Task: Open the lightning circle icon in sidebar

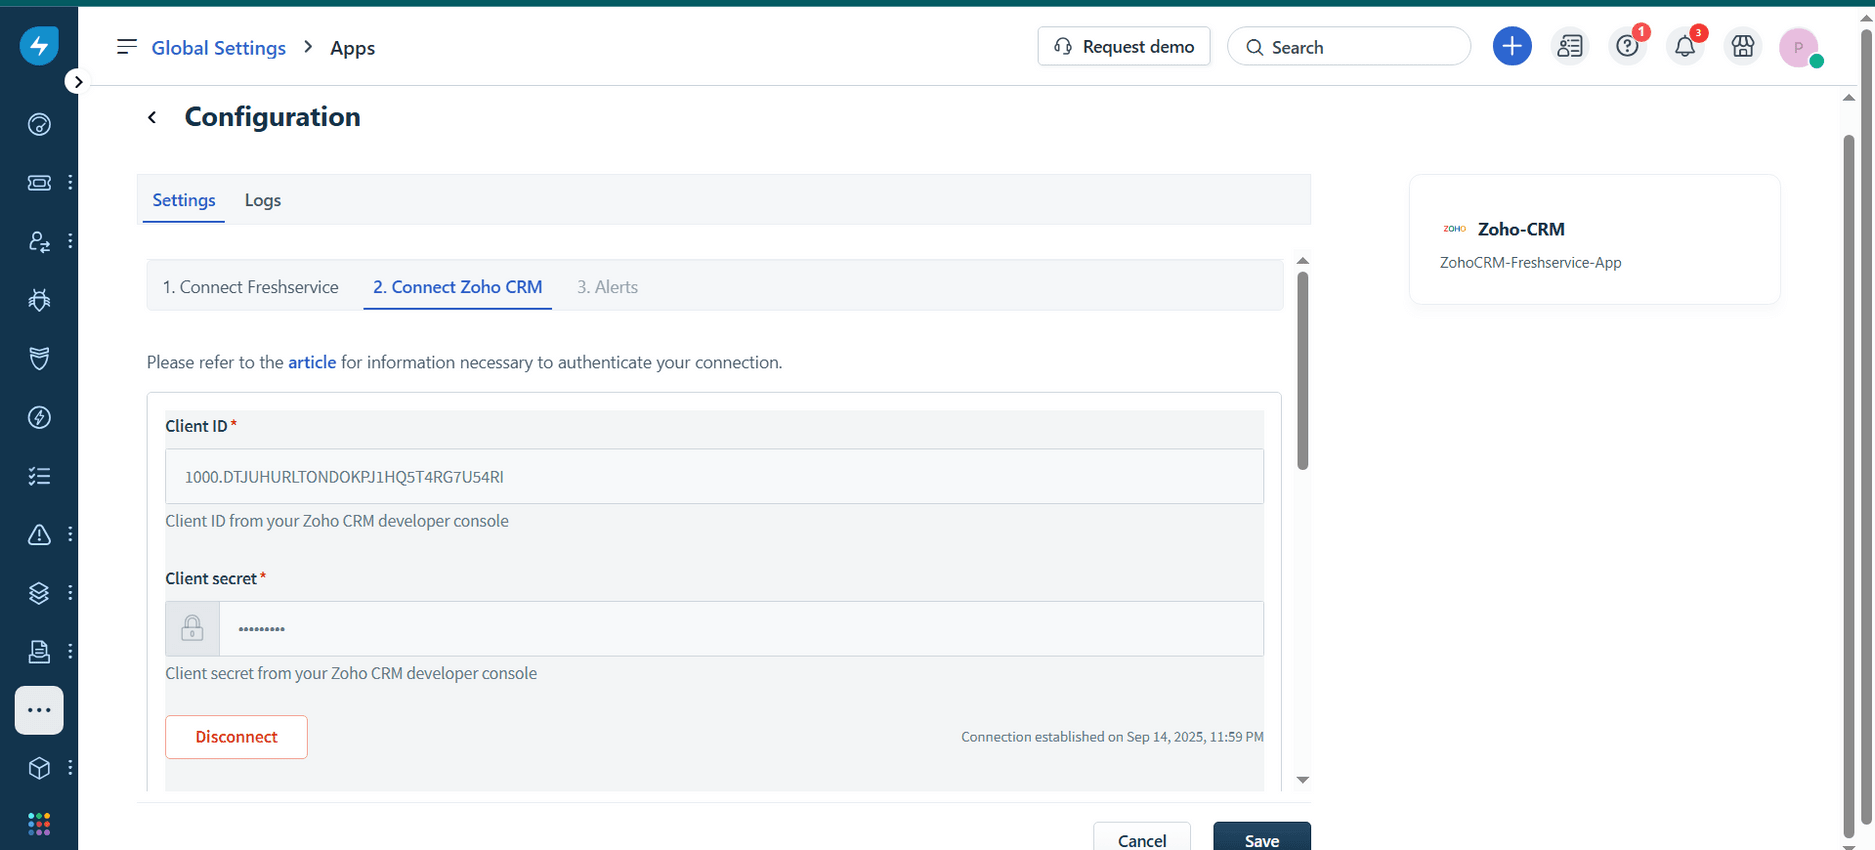Action: [x=39, y=417]
